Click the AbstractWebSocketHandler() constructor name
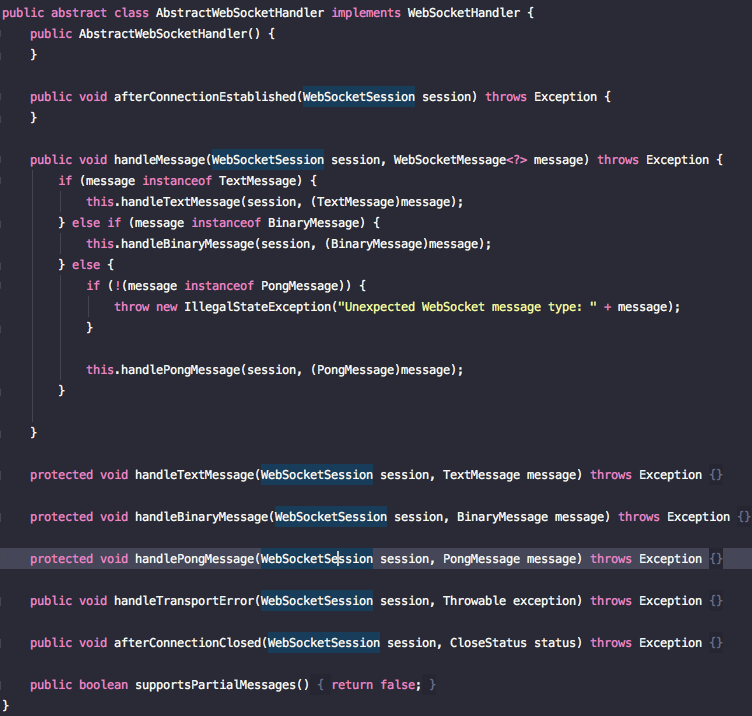Screen dimensions: 752x716 click(x=163, y=34)
